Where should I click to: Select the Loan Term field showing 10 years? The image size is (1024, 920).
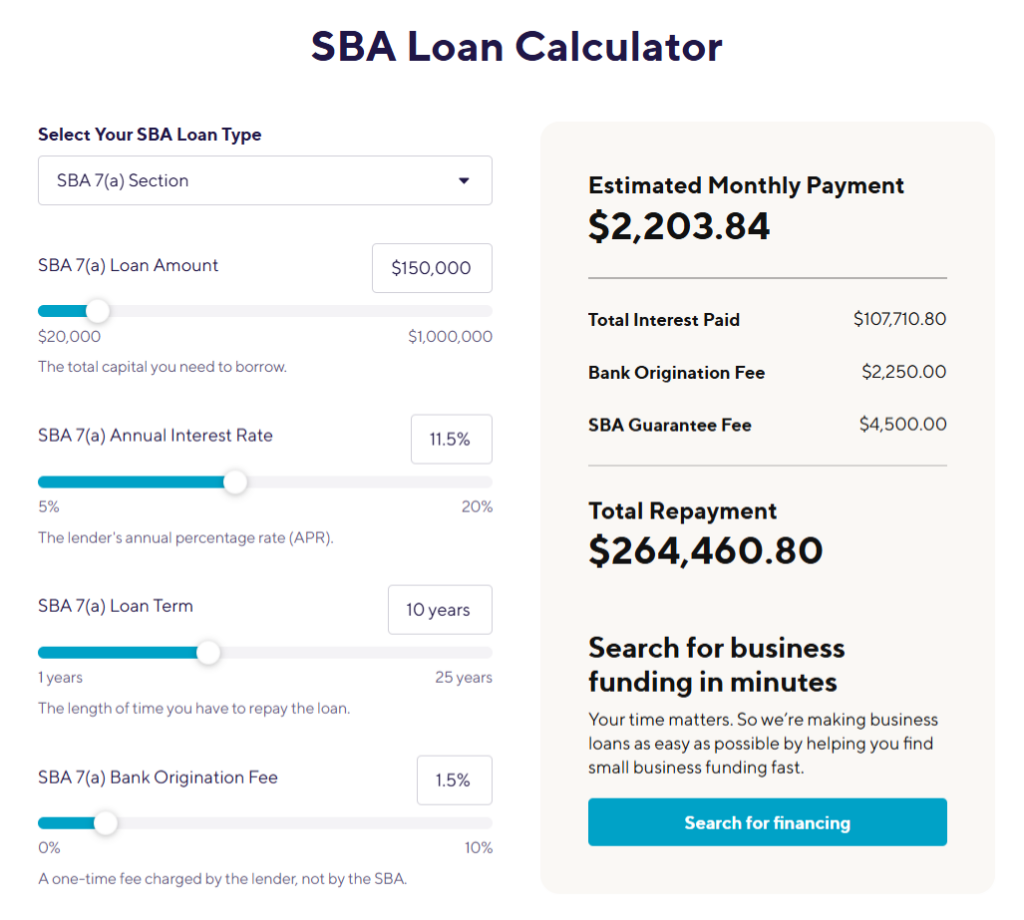(x=440, y=609)
